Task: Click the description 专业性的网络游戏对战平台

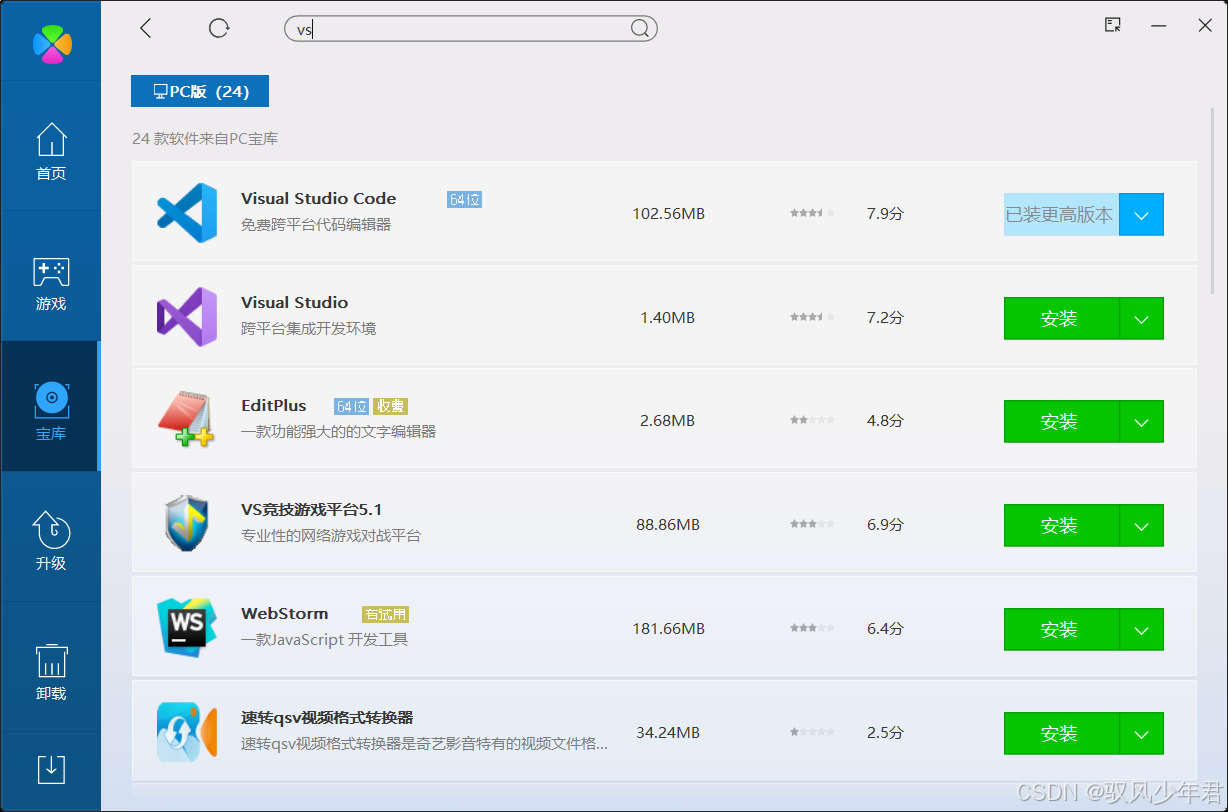Action: (x=331, y=536)
